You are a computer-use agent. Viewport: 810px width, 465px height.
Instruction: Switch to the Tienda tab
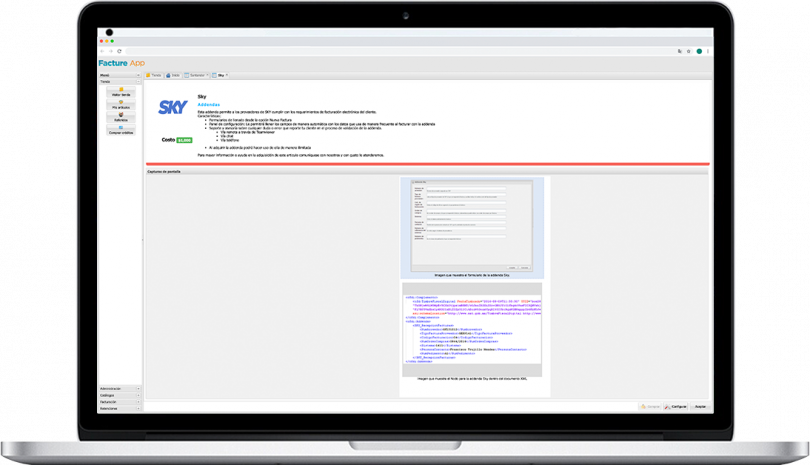[154, 75]
